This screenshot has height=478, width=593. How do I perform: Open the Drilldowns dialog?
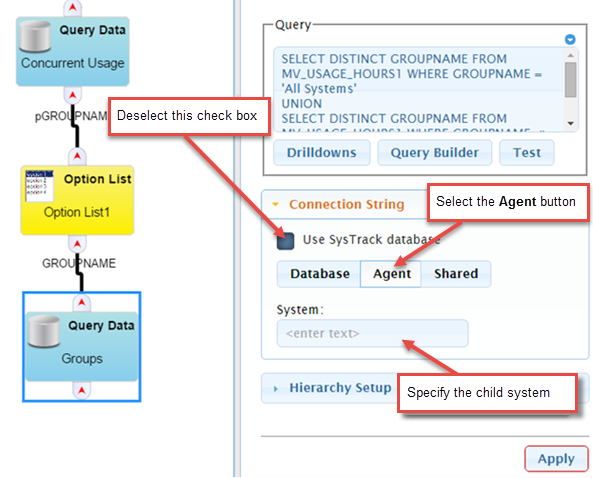(321, 153)
